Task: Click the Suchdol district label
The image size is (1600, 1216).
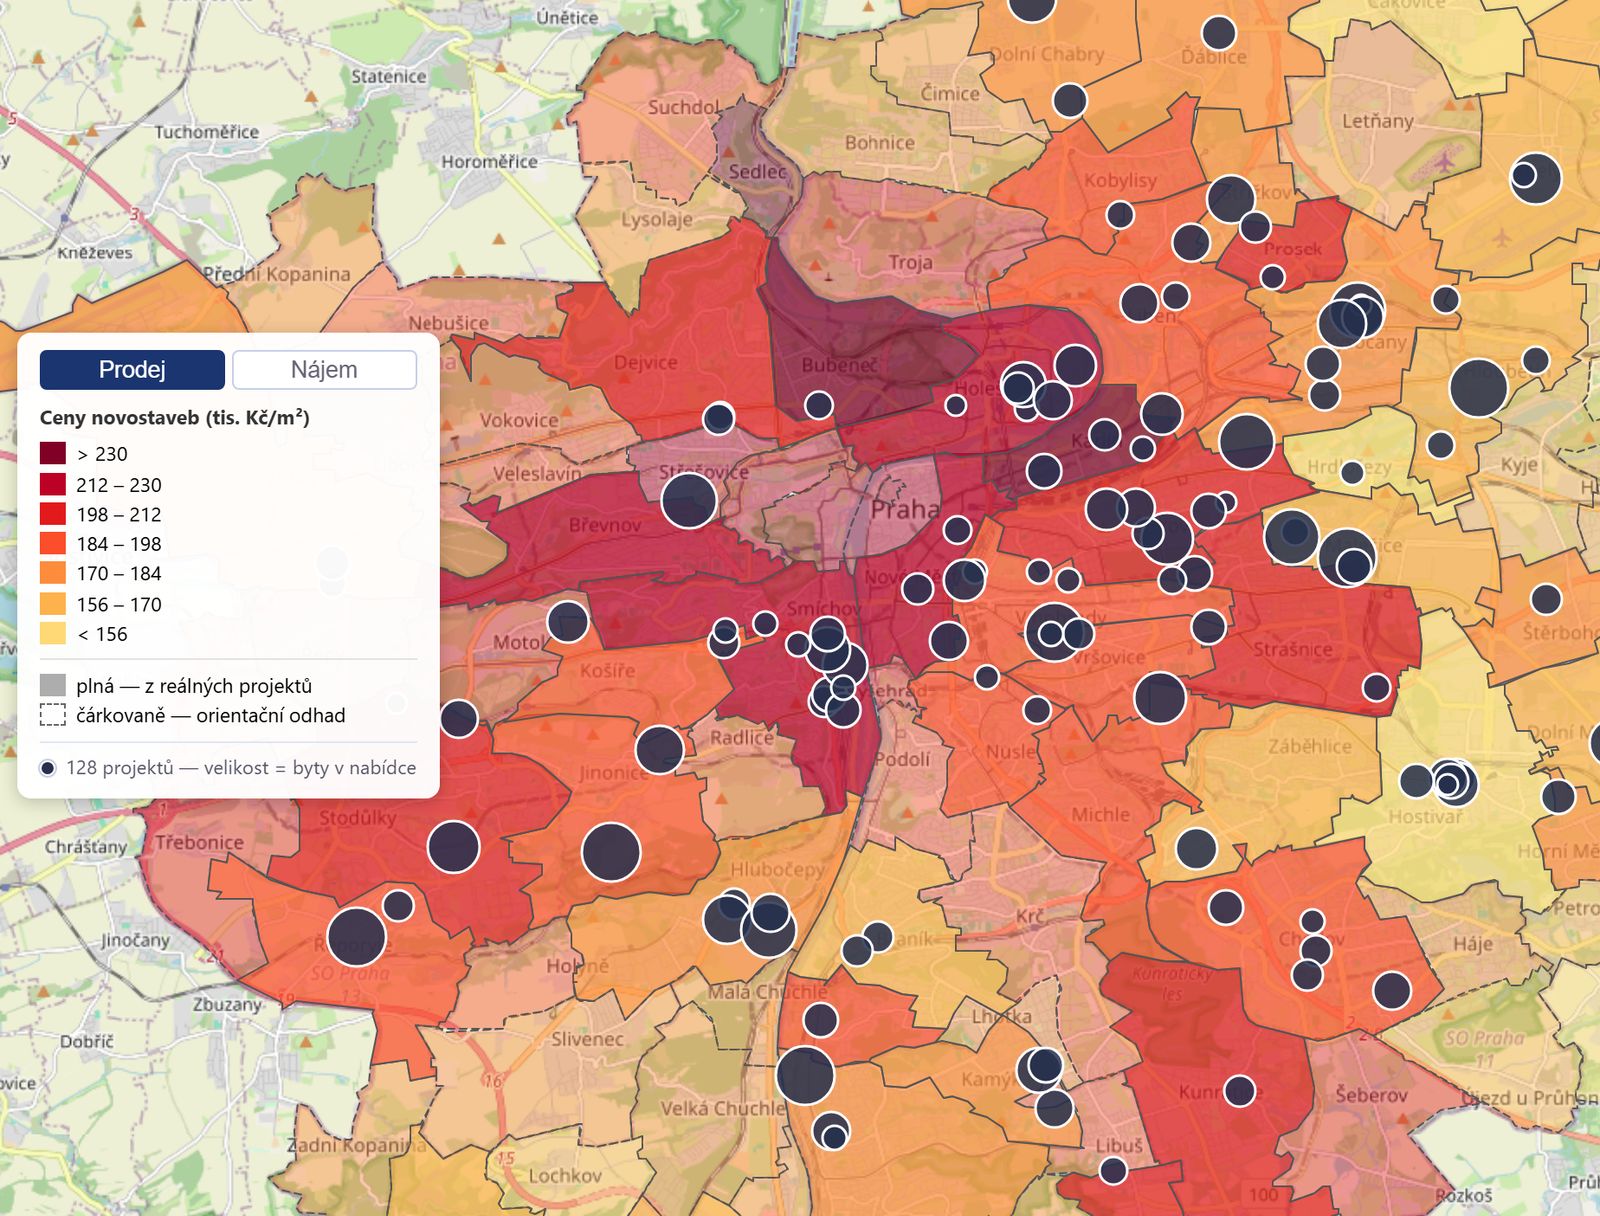Action: coord(684,106)
